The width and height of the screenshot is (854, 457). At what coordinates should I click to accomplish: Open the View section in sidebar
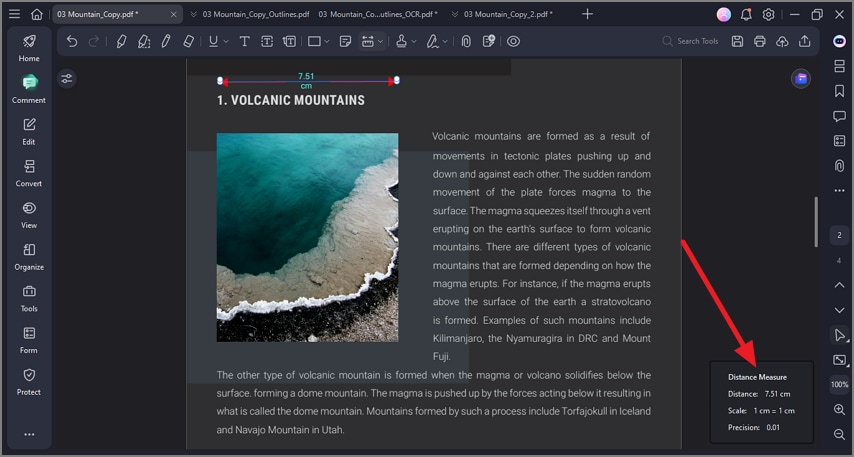pyautogui.click(x=29, y=215)
